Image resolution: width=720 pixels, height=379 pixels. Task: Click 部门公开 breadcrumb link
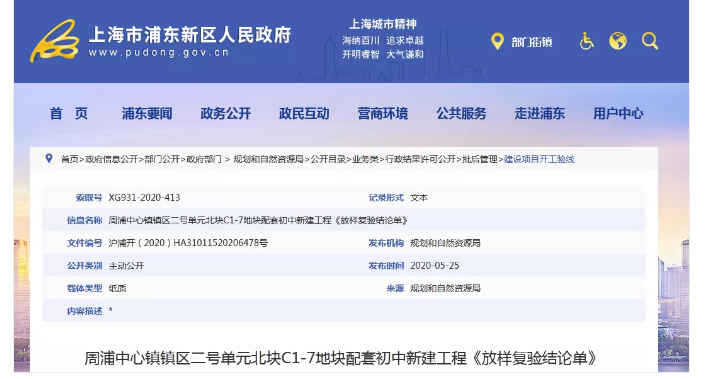pos(162,159)
